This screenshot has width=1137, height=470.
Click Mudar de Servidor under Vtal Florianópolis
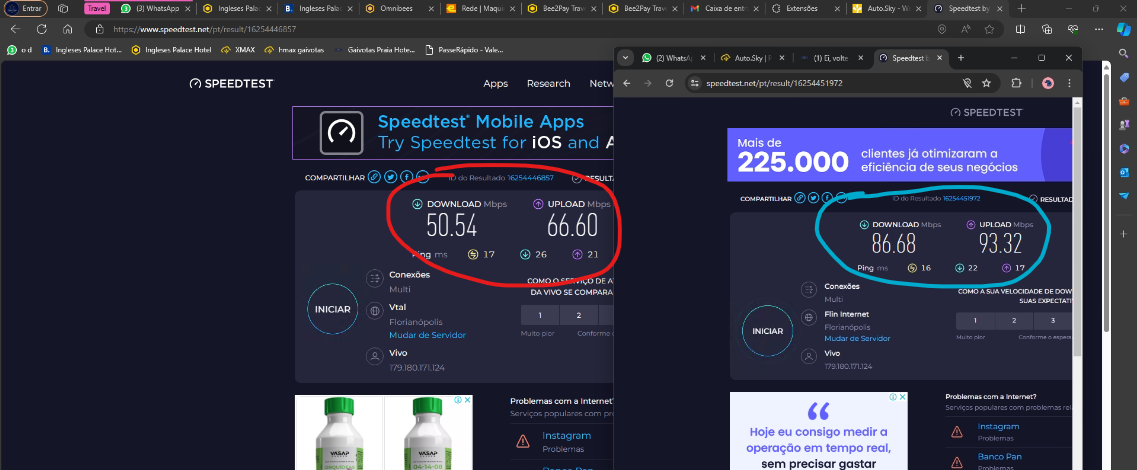click(427, 335)
